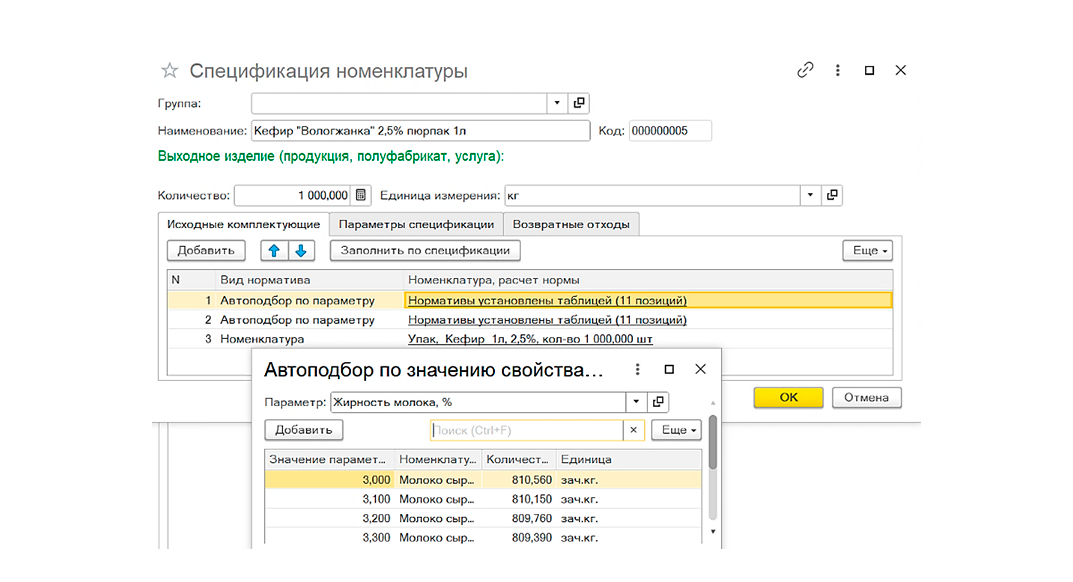The width and height of the screenshot is (1073, 582).
Task: Click Заполнить по спецификации button
Action: pos(425,251)
